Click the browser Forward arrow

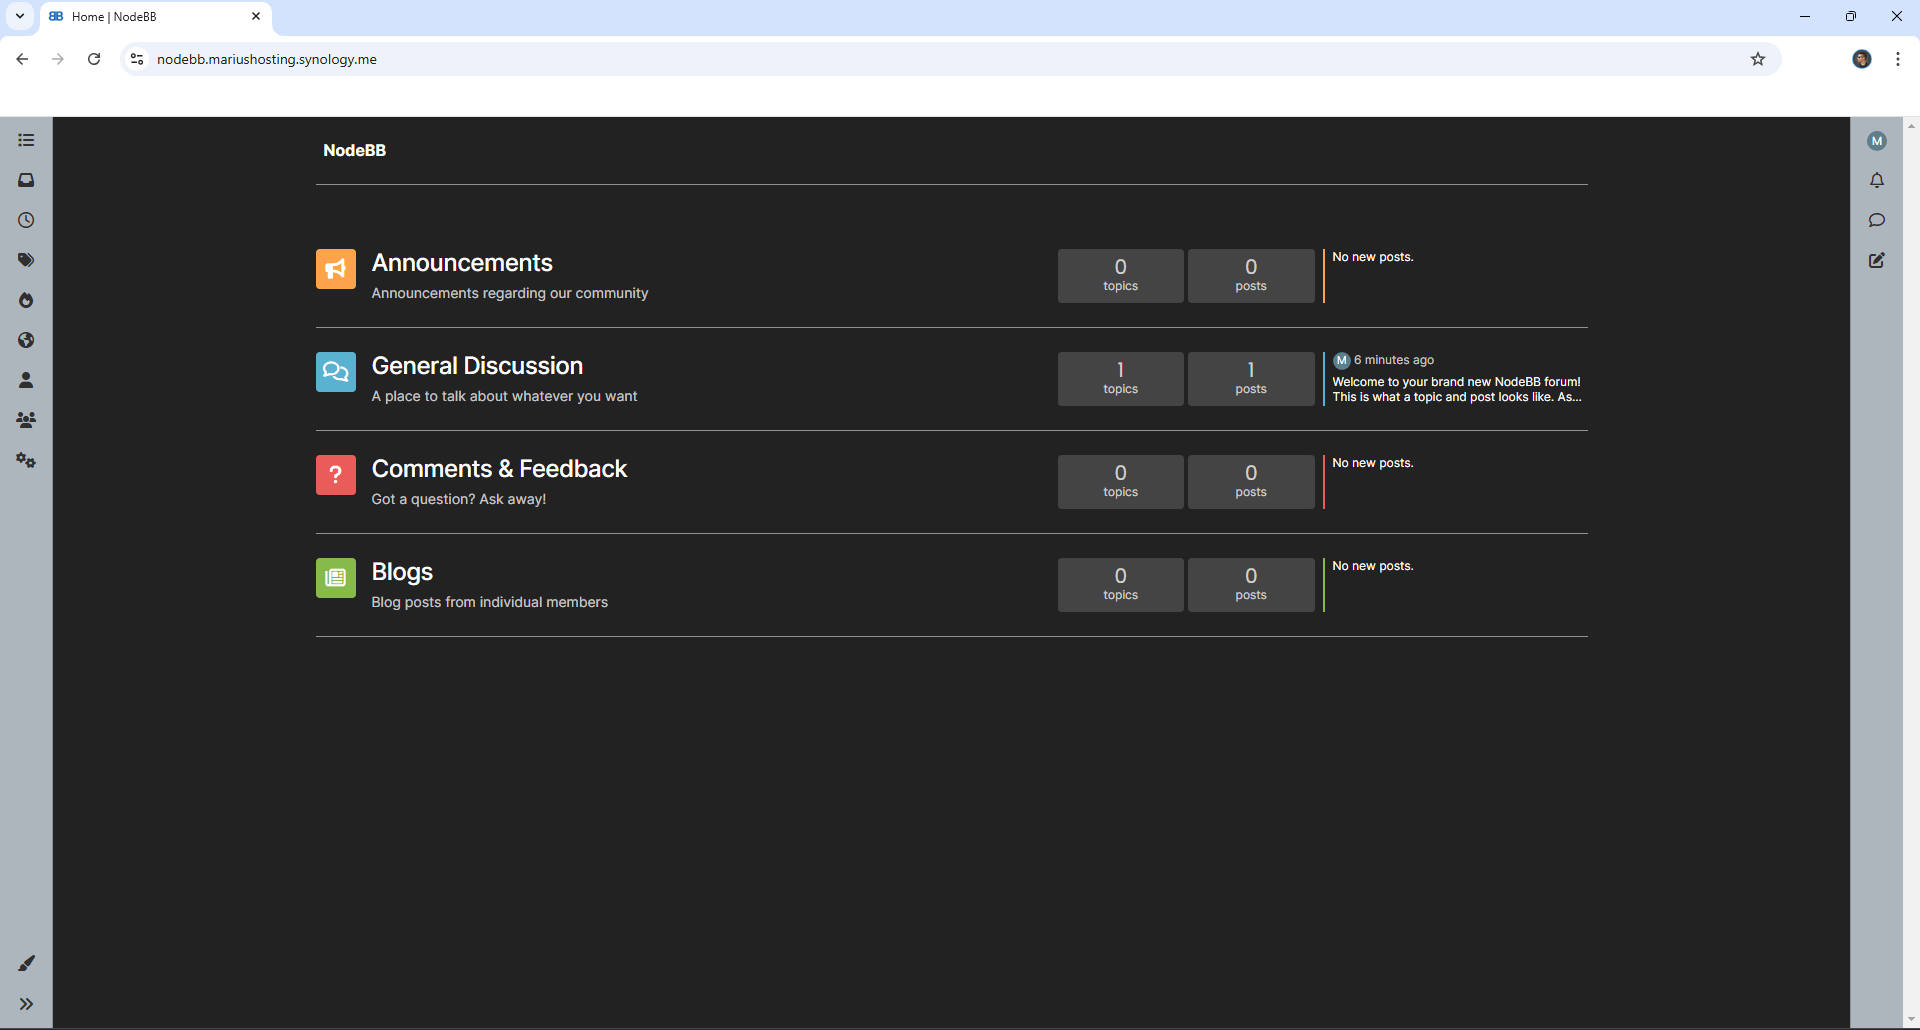click(58, 59)
